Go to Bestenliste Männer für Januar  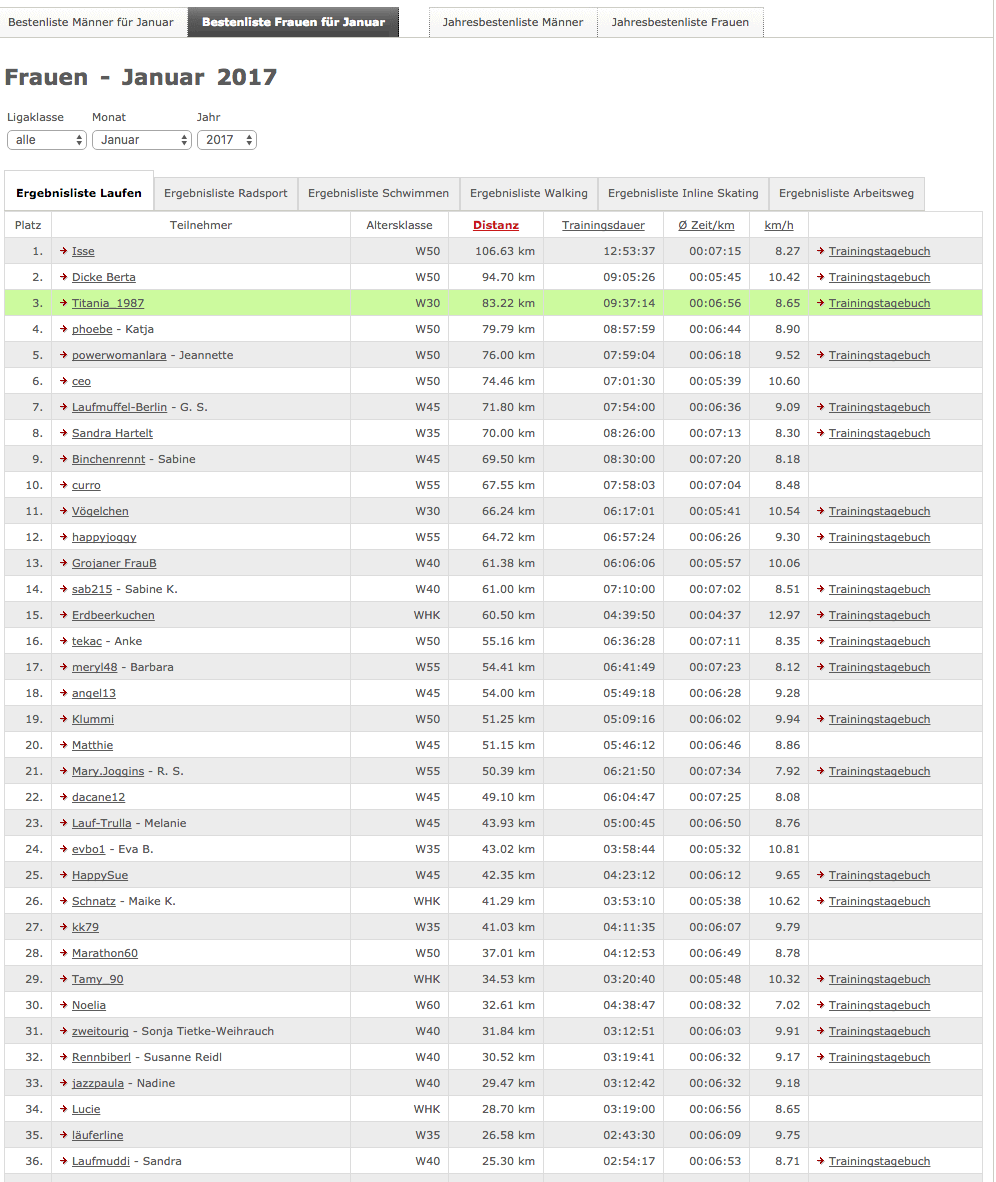pyautogui.click(x=91, y=22)
